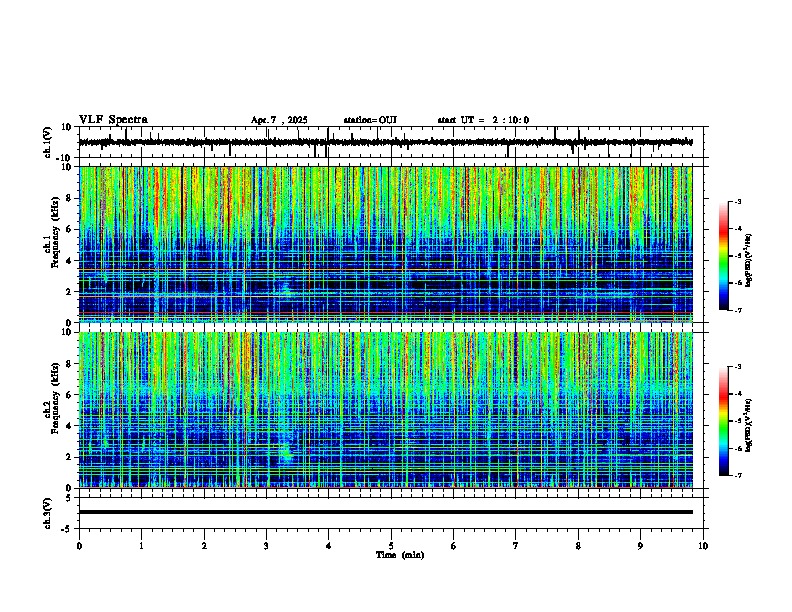This screenshot has width=792, height=612.
Task: Click the "2" kHz tick of ch.1 spectrogram
Action: [70, 292]
